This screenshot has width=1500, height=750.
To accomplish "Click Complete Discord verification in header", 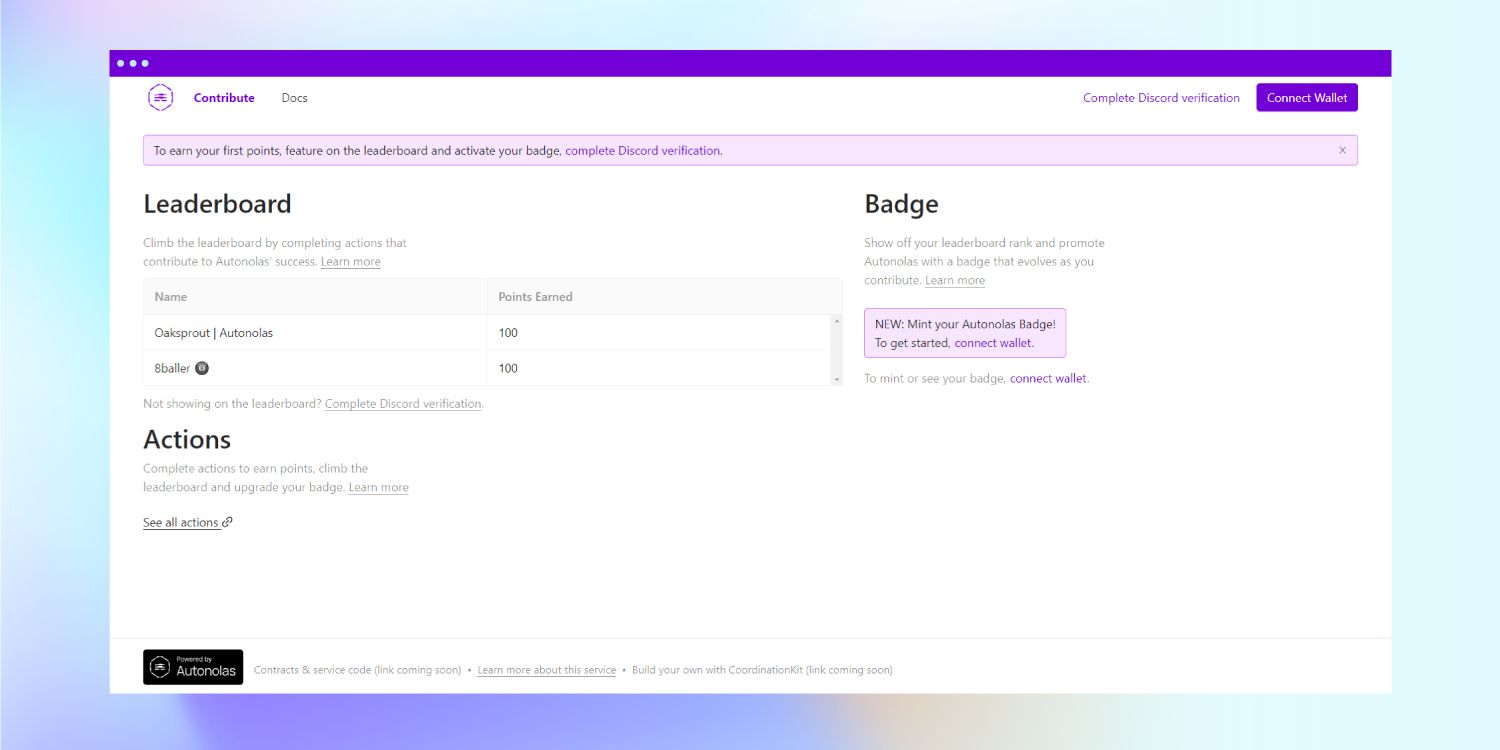I will click(1161, 98).
